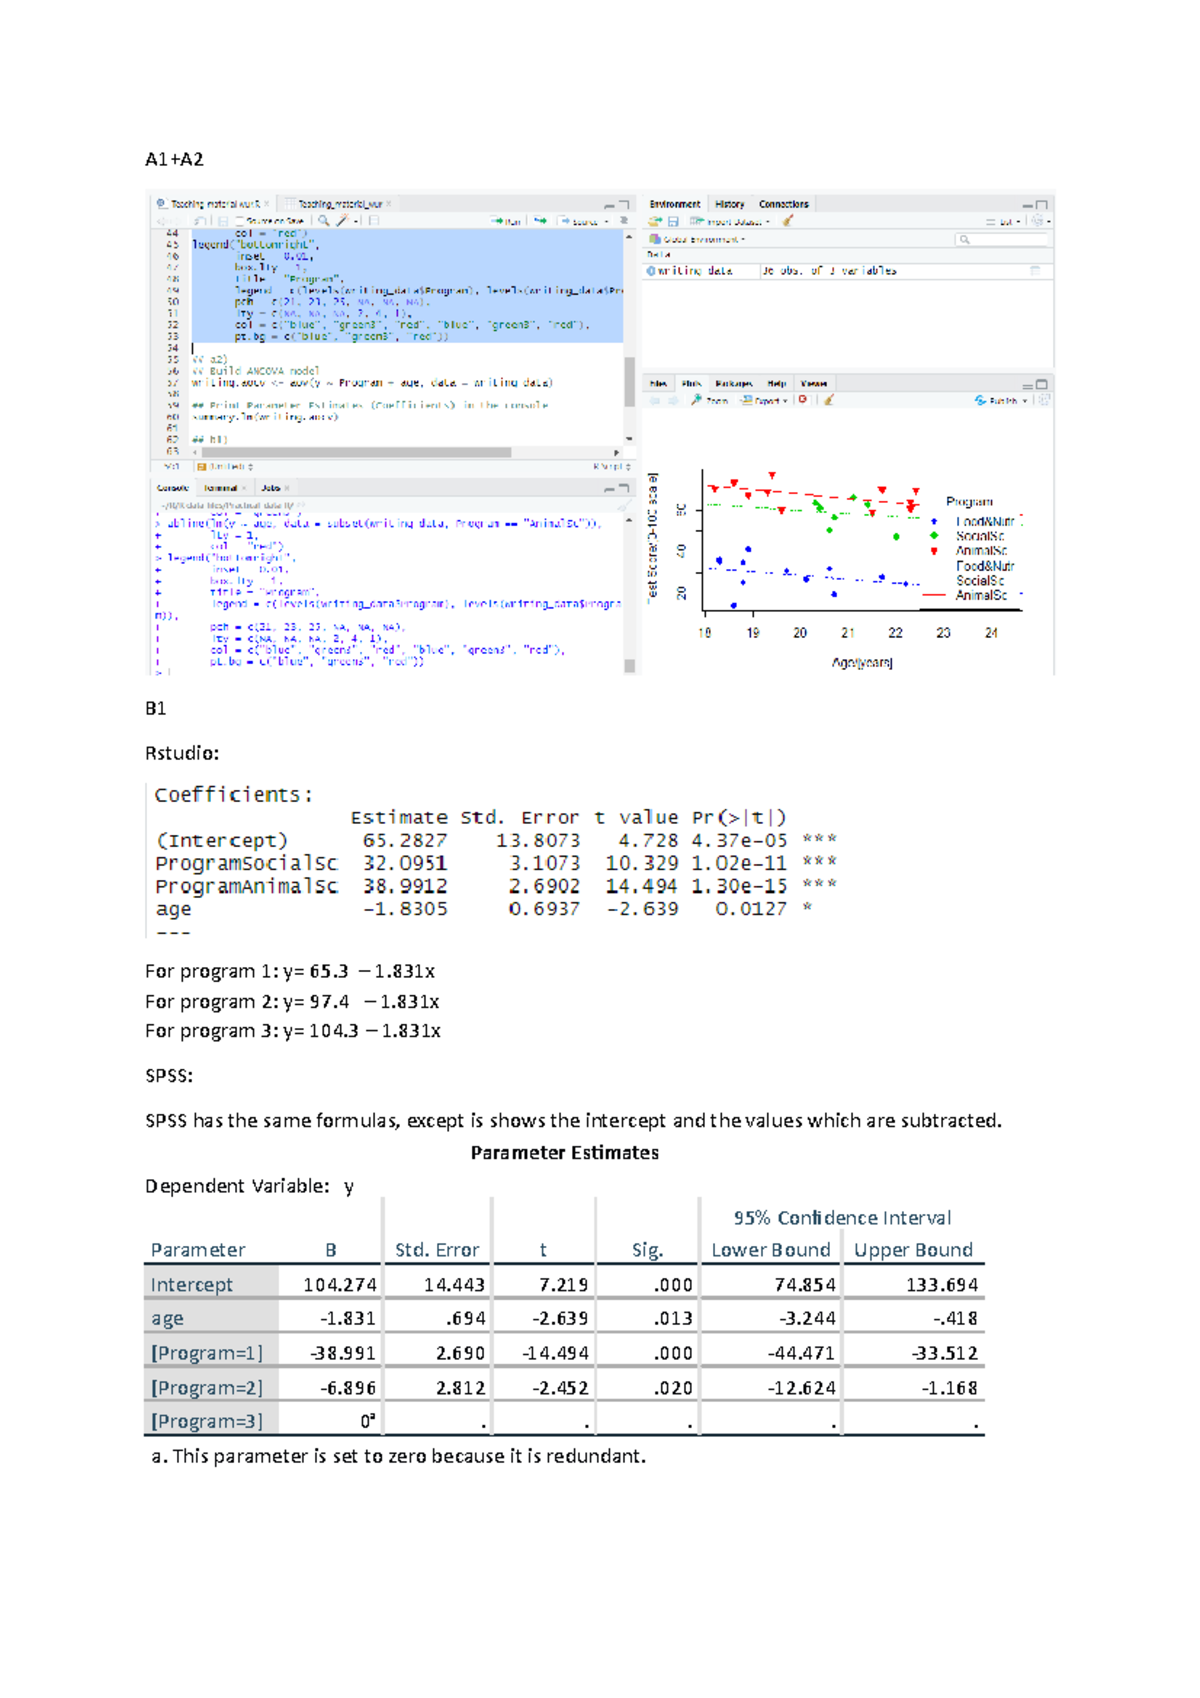
Task: Click the [Program=2] parameter row label
Action: click(x=207, y=1388)
